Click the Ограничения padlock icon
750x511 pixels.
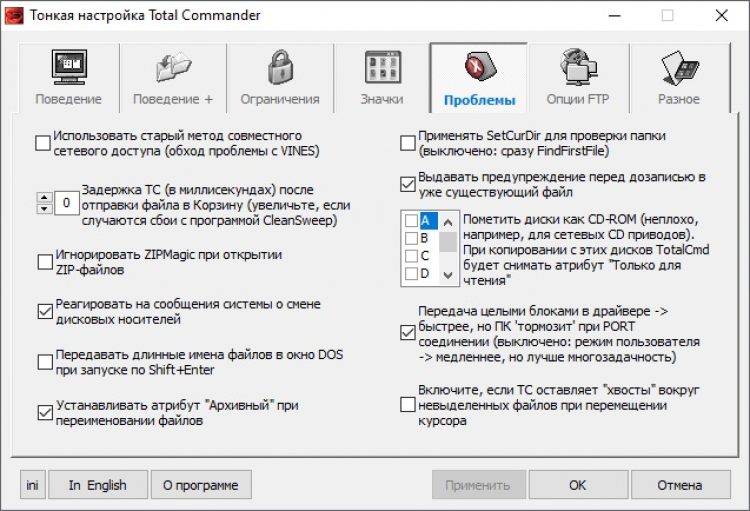[279, 68]
